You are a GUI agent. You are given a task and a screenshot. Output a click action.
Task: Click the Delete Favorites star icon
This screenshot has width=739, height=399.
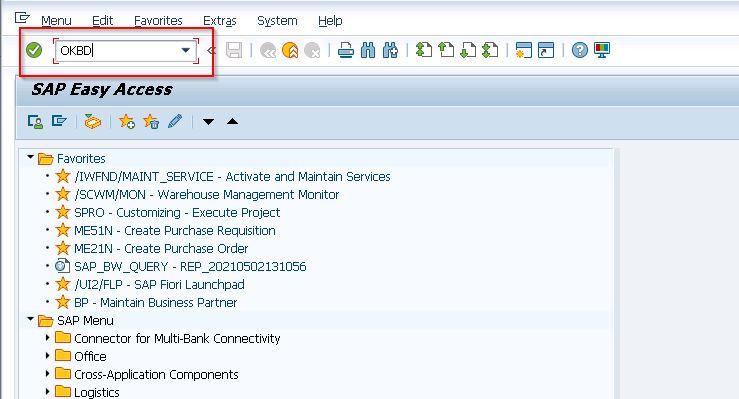[151, 122]
